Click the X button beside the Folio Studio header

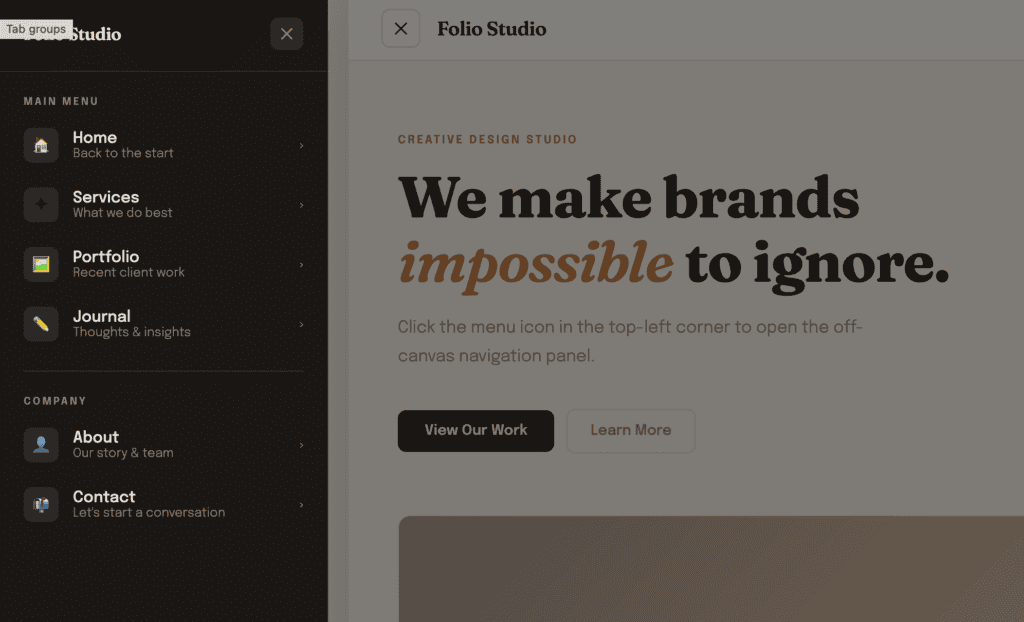pyautogui.click(x=401, y=28)
